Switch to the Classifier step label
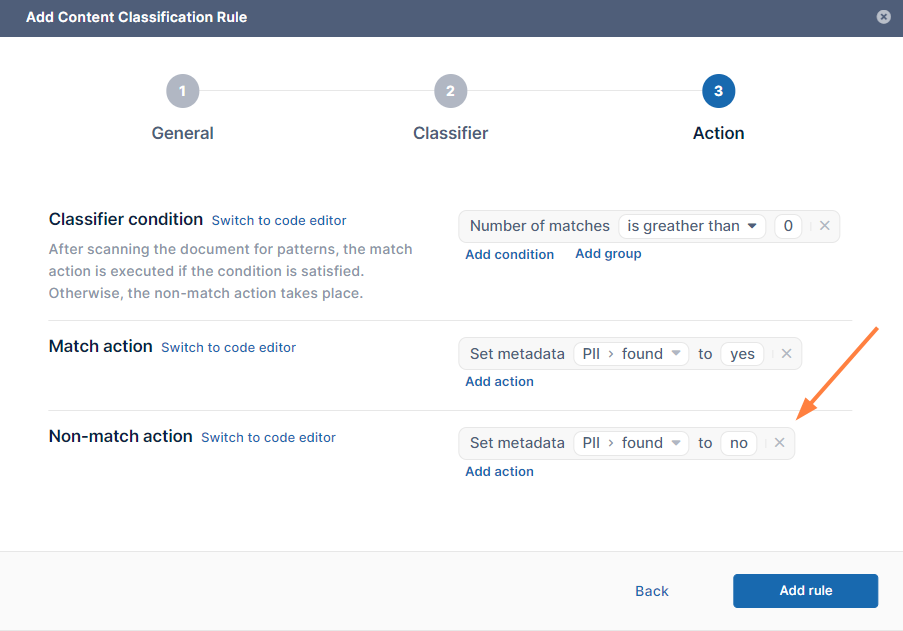The height and width of the screenshot is (631, 903). pyautogui.click(x=450, y=133)
